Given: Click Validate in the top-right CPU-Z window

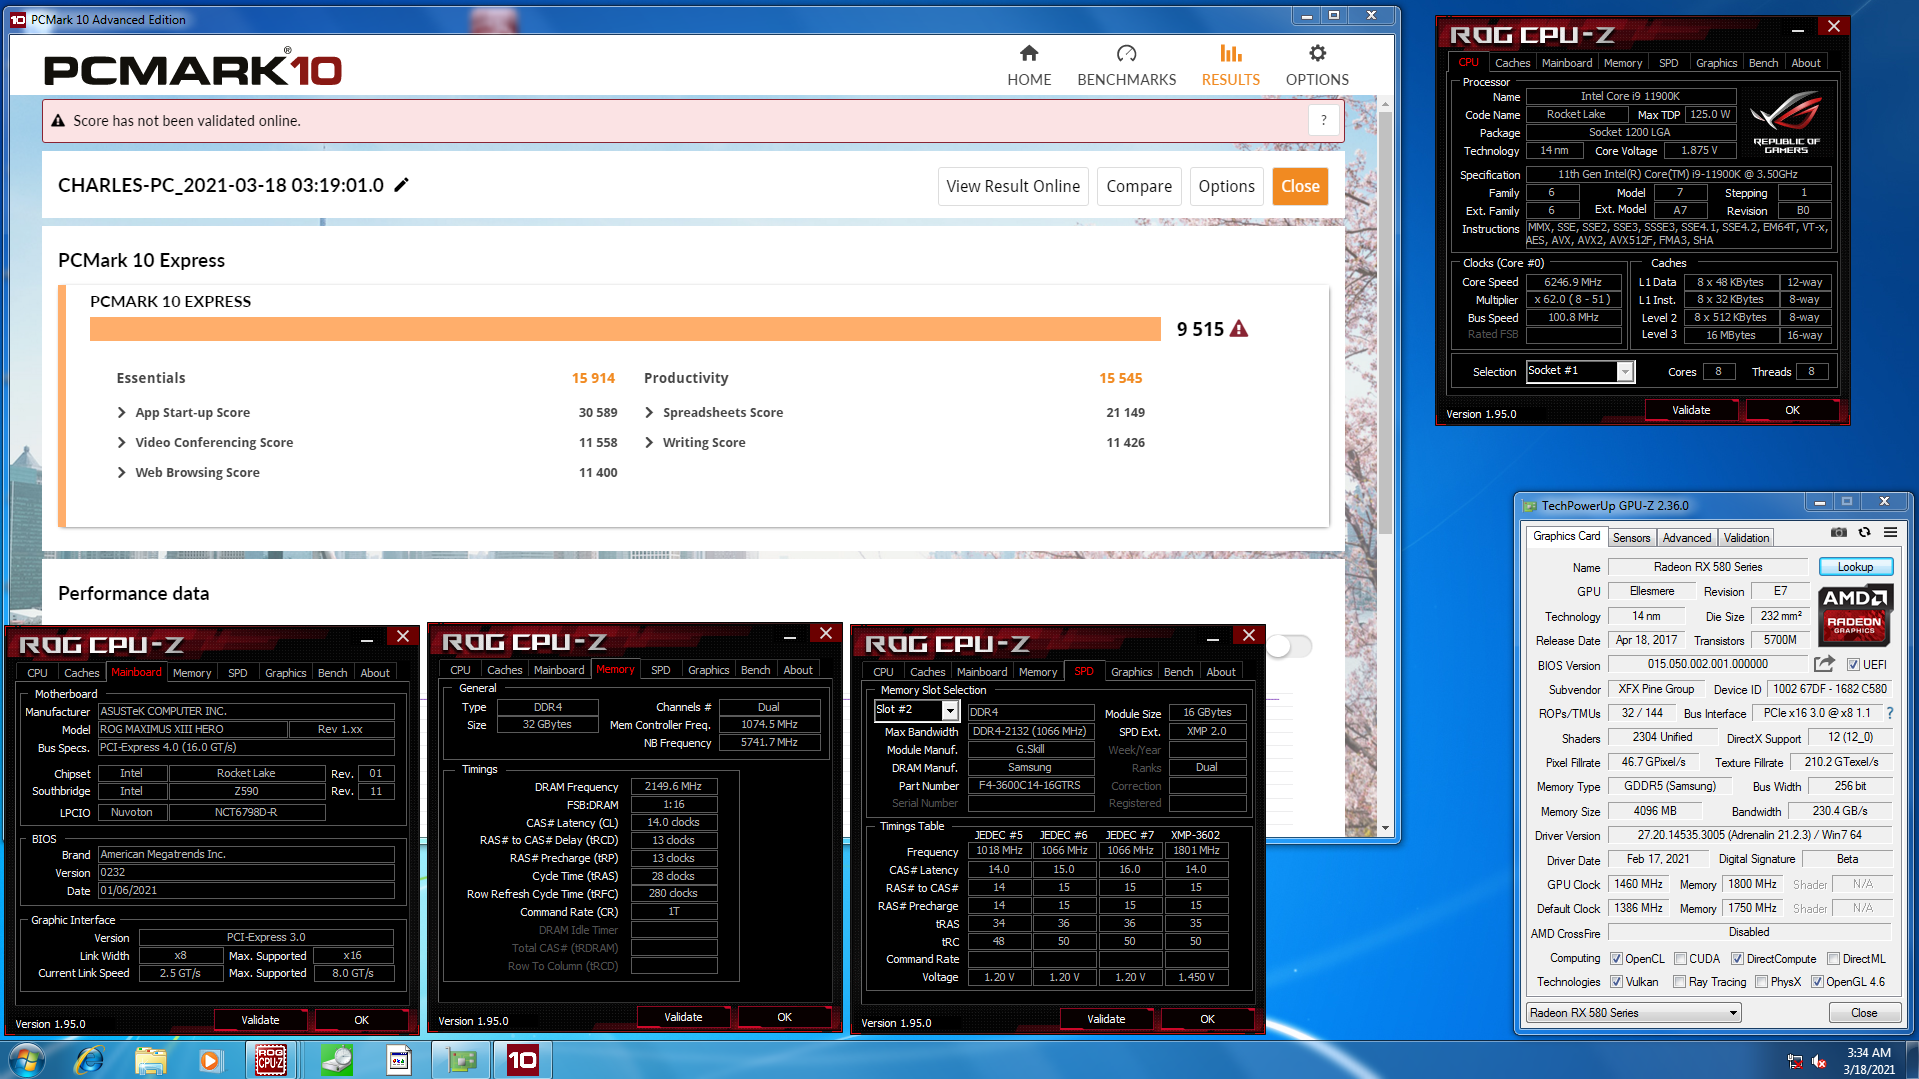Looking at the screenshot, I should click(1691, 410).
